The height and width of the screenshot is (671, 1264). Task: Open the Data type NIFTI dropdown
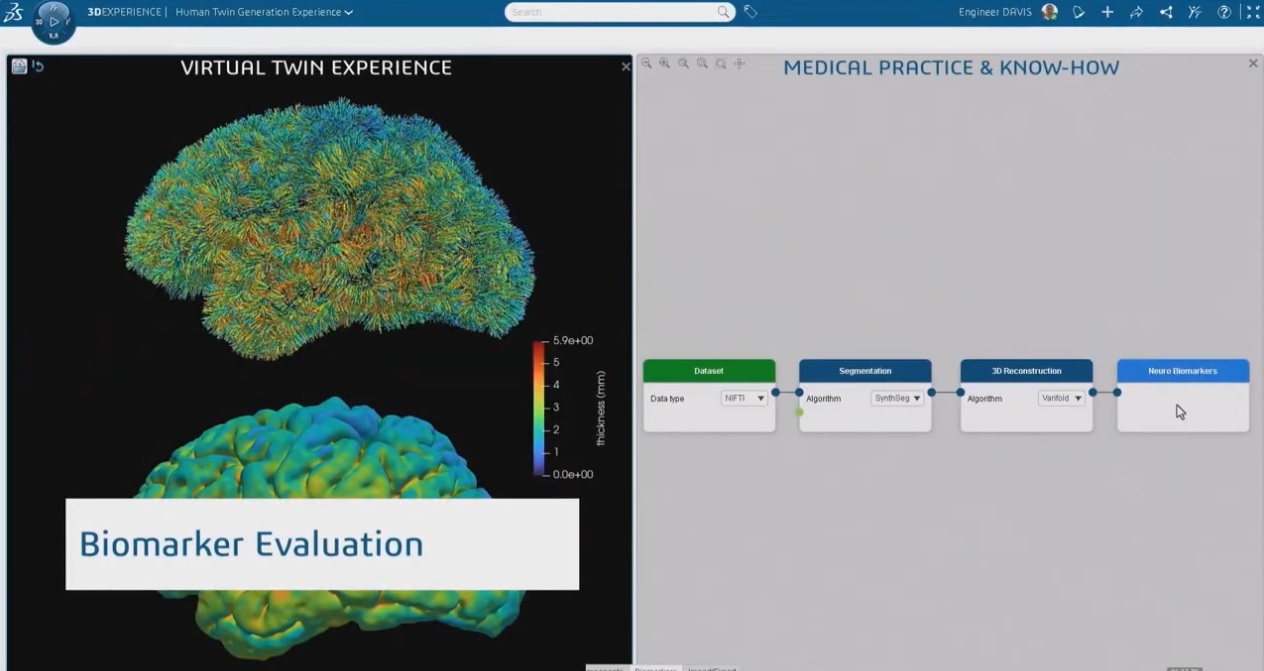click(744, 398)
